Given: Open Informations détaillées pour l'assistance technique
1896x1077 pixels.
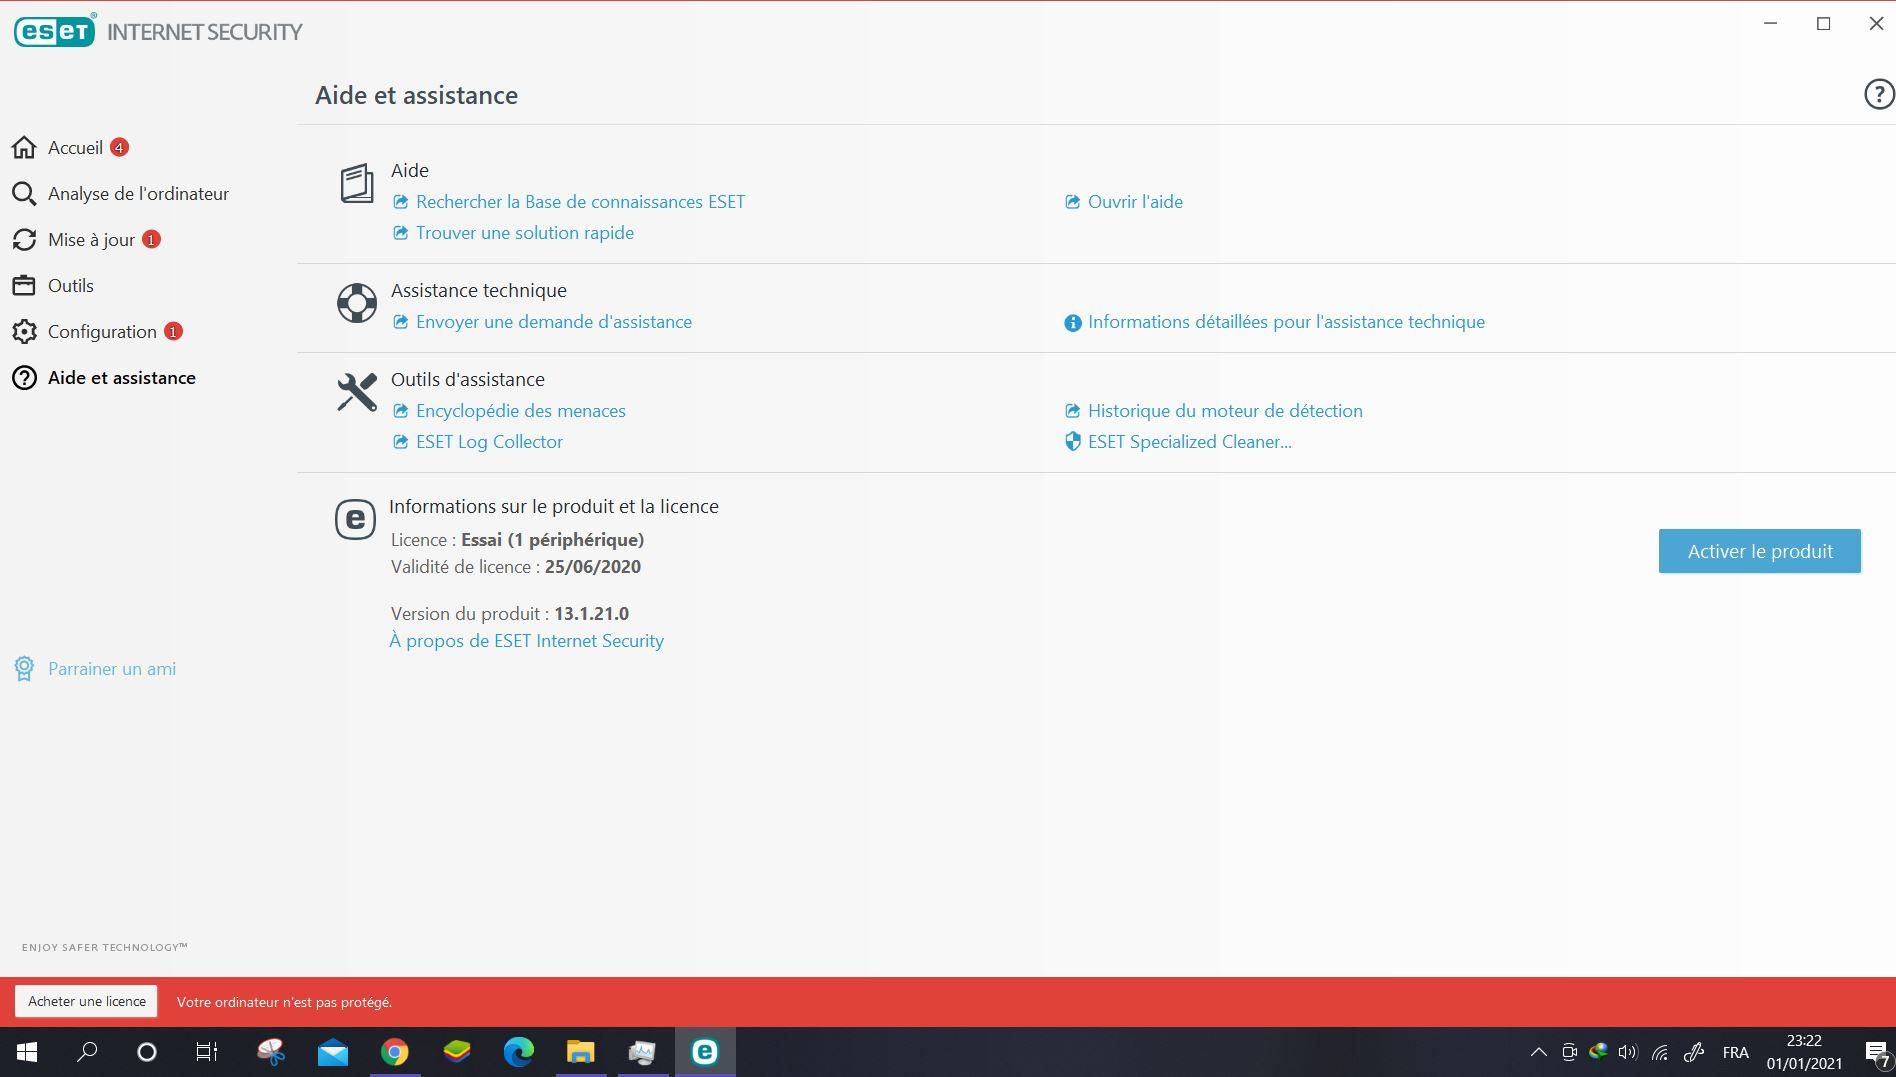Looking at the screenshot, I should [x=1286, y=322].
